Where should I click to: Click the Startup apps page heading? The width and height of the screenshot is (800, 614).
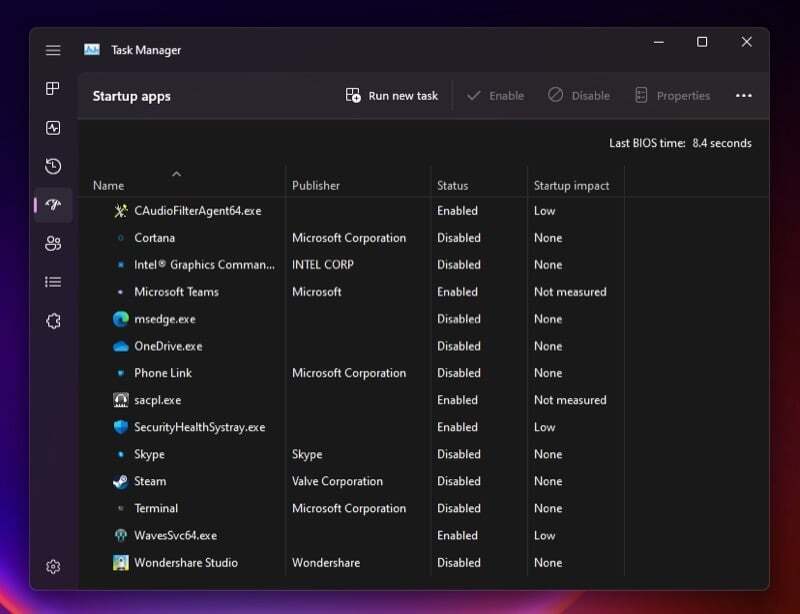click(132, 96)
